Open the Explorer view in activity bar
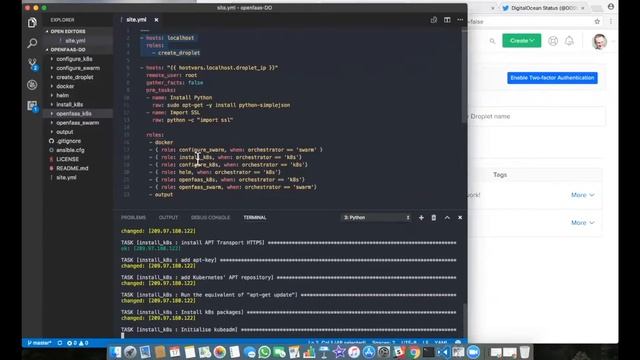640x360 pixels. (32, 22)
